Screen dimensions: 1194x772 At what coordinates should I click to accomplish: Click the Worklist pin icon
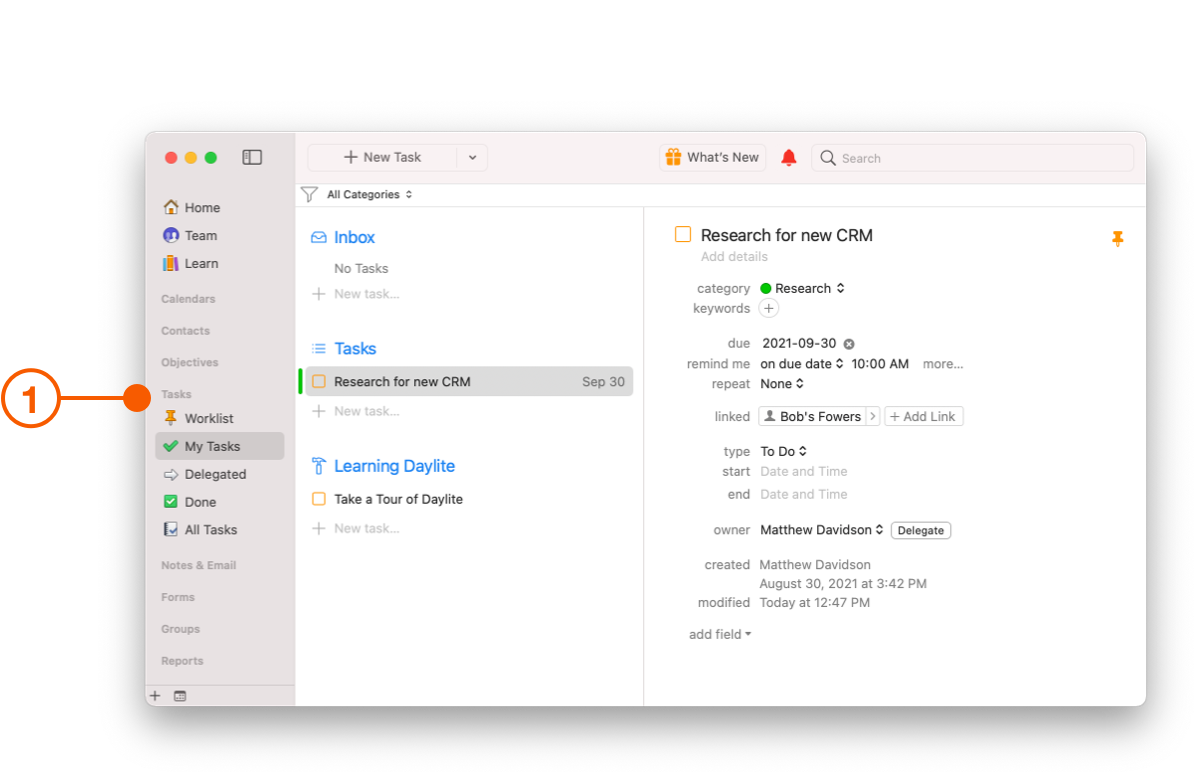[168, 418]
